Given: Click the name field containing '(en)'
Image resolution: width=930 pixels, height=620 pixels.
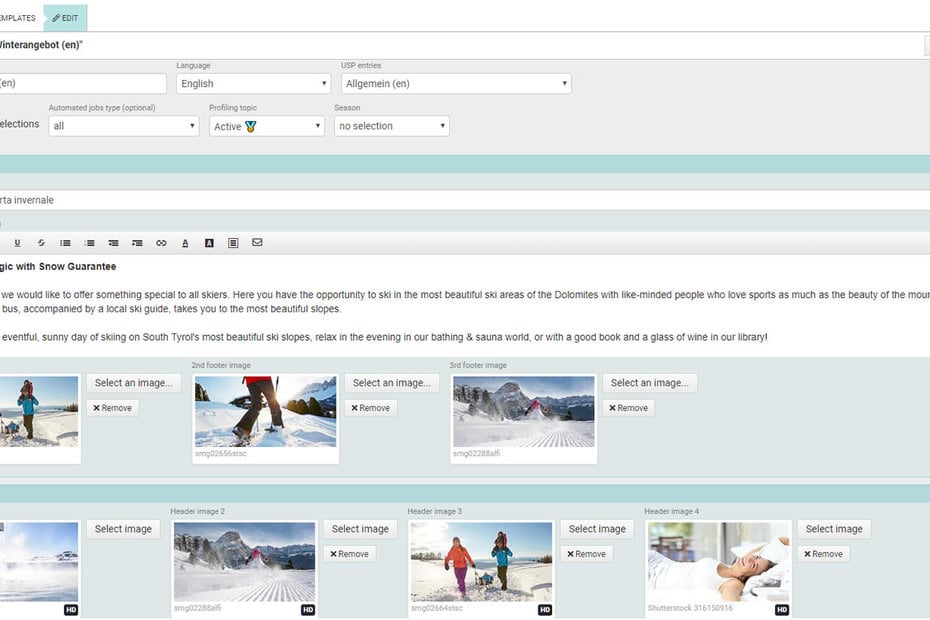Looking at the screenshot, I should pos(83,83).
